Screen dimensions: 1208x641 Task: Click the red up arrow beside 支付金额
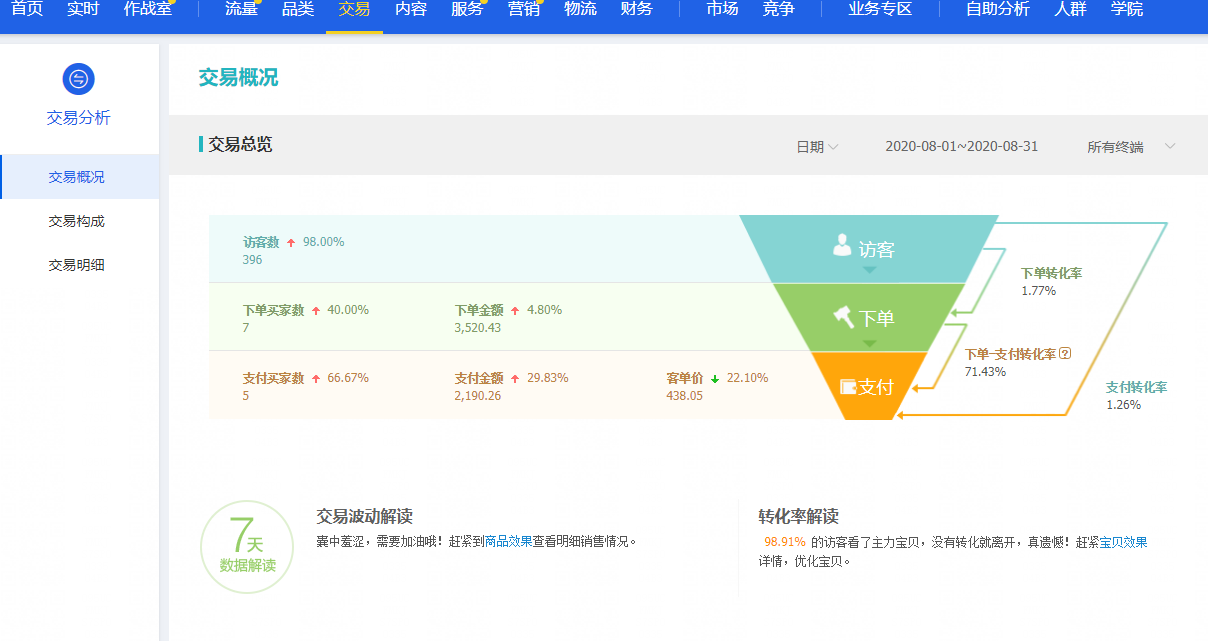[x=515, y=378]
